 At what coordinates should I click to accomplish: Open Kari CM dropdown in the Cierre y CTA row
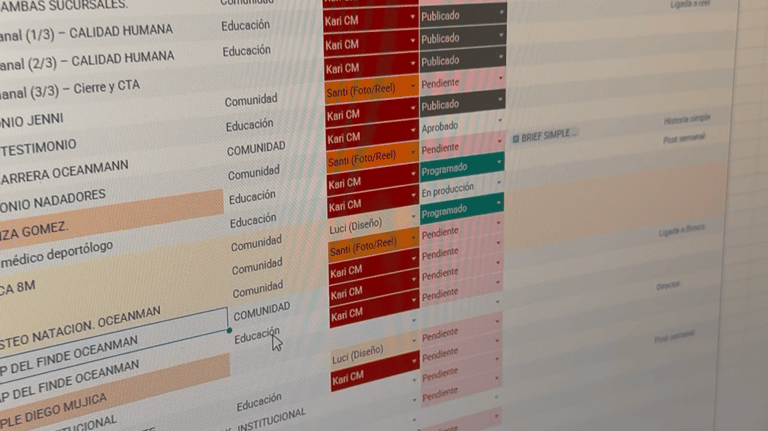tap(371, 68)
